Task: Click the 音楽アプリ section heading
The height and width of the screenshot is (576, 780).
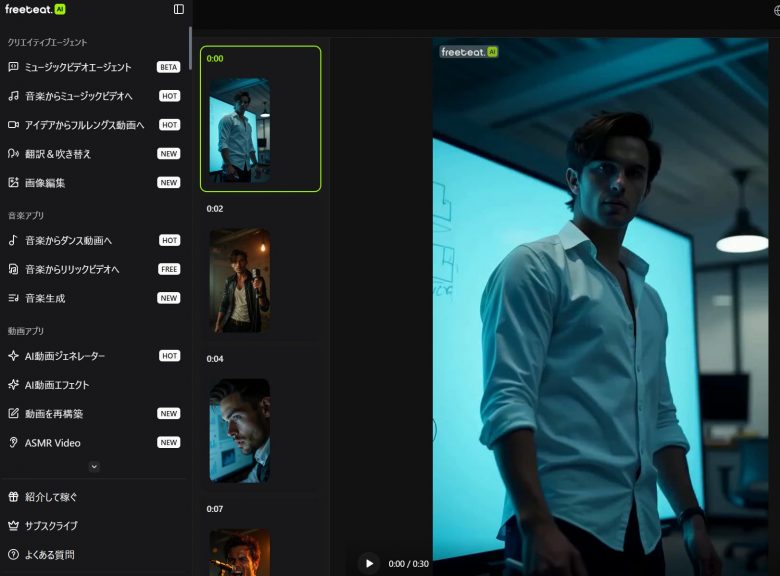Action: (x=26, y=215)
